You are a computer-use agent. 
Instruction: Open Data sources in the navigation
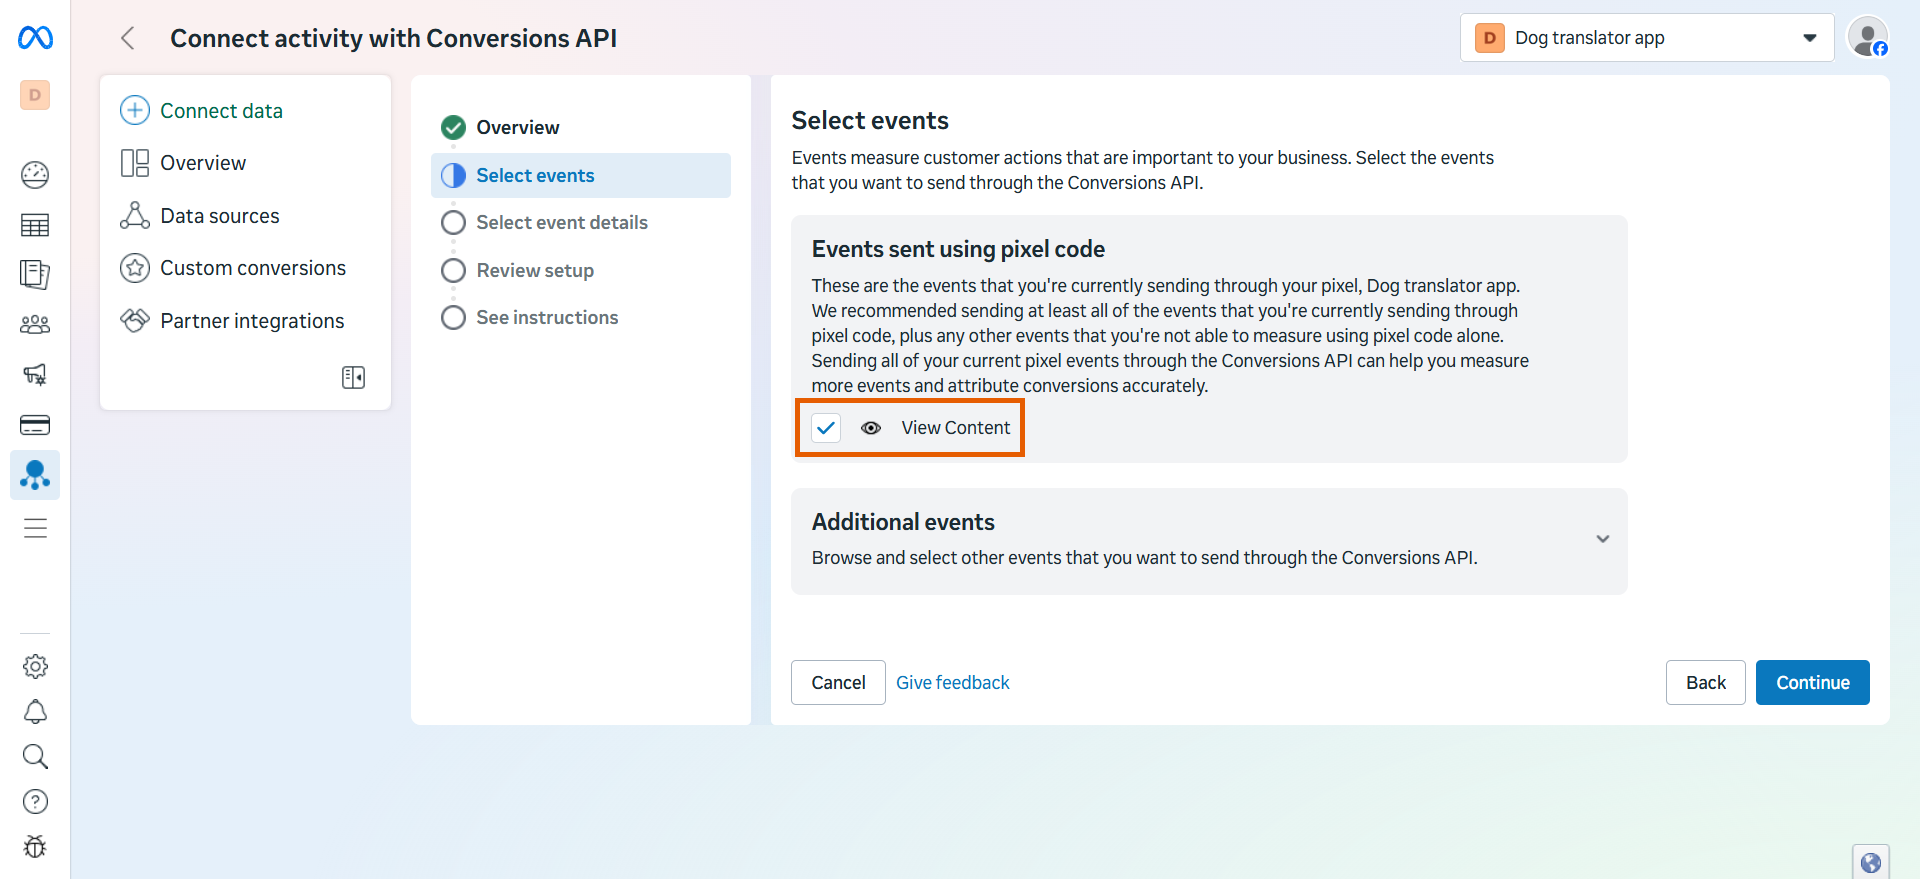coord(220,216)
